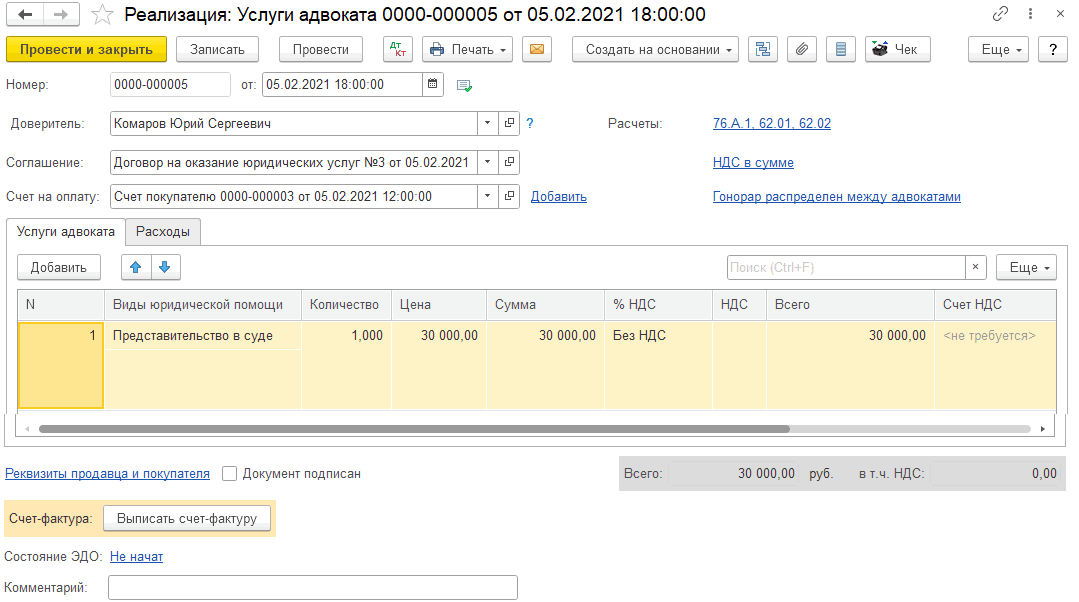Move row up with blue arrow
Viewport: 1079px width, 602px height.
click(x=136, y=267)
